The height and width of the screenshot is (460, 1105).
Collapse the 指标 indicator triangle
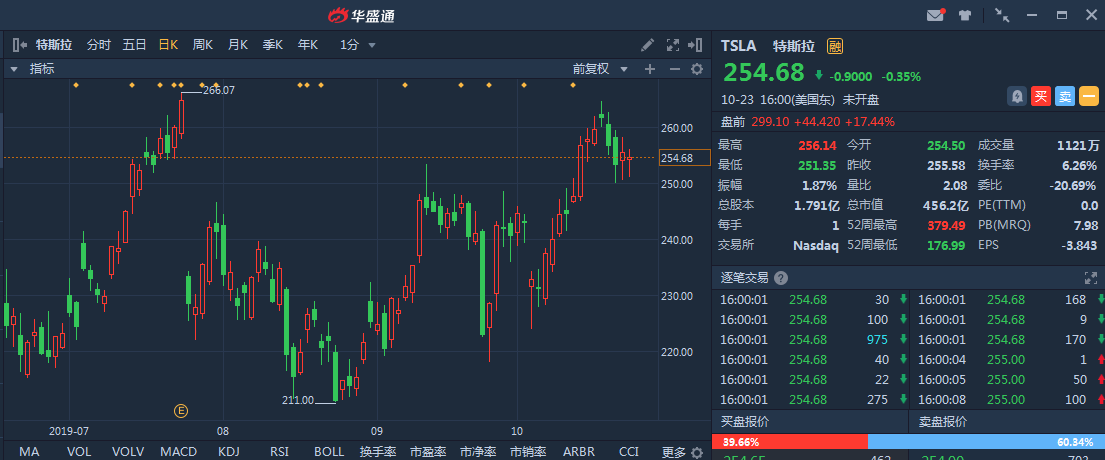[x=14, y=69]
